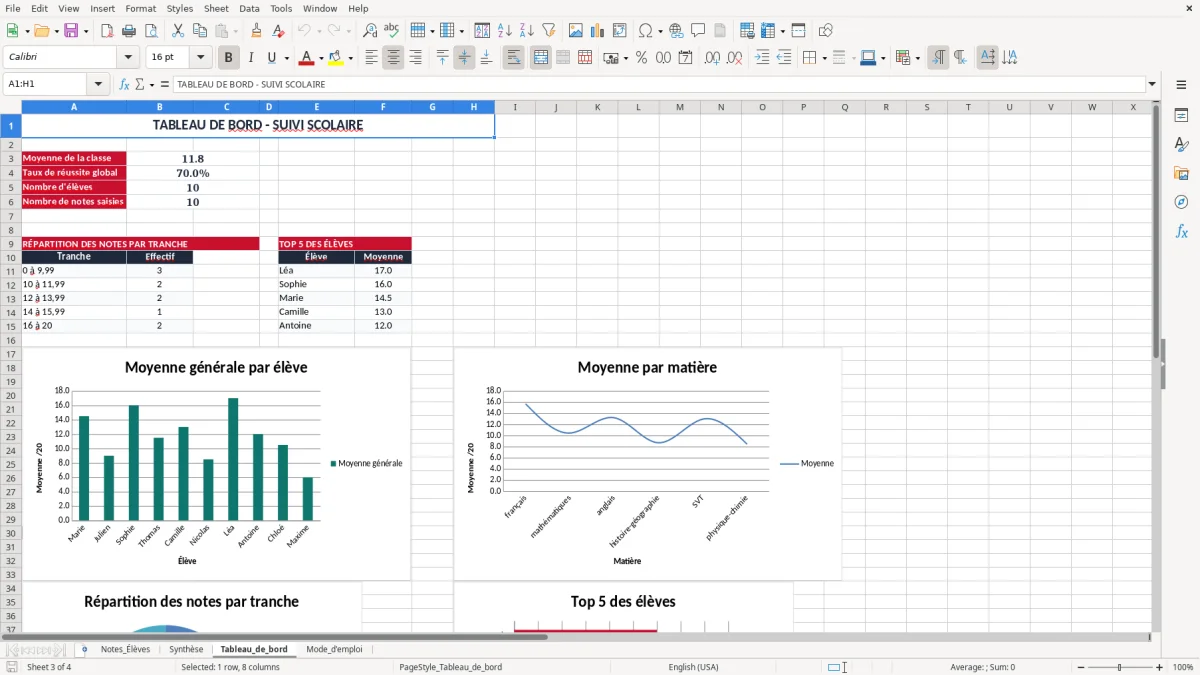Select the 'Moyenne par matière' chart
This screenshot has height=675, width=1200.
pos(648,463)
